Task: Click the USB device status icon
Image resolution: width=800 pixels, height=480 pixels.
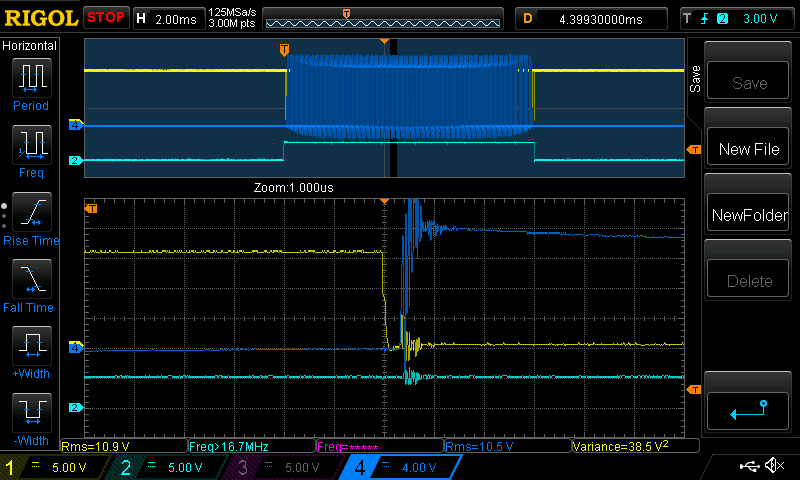Action: 749,466
